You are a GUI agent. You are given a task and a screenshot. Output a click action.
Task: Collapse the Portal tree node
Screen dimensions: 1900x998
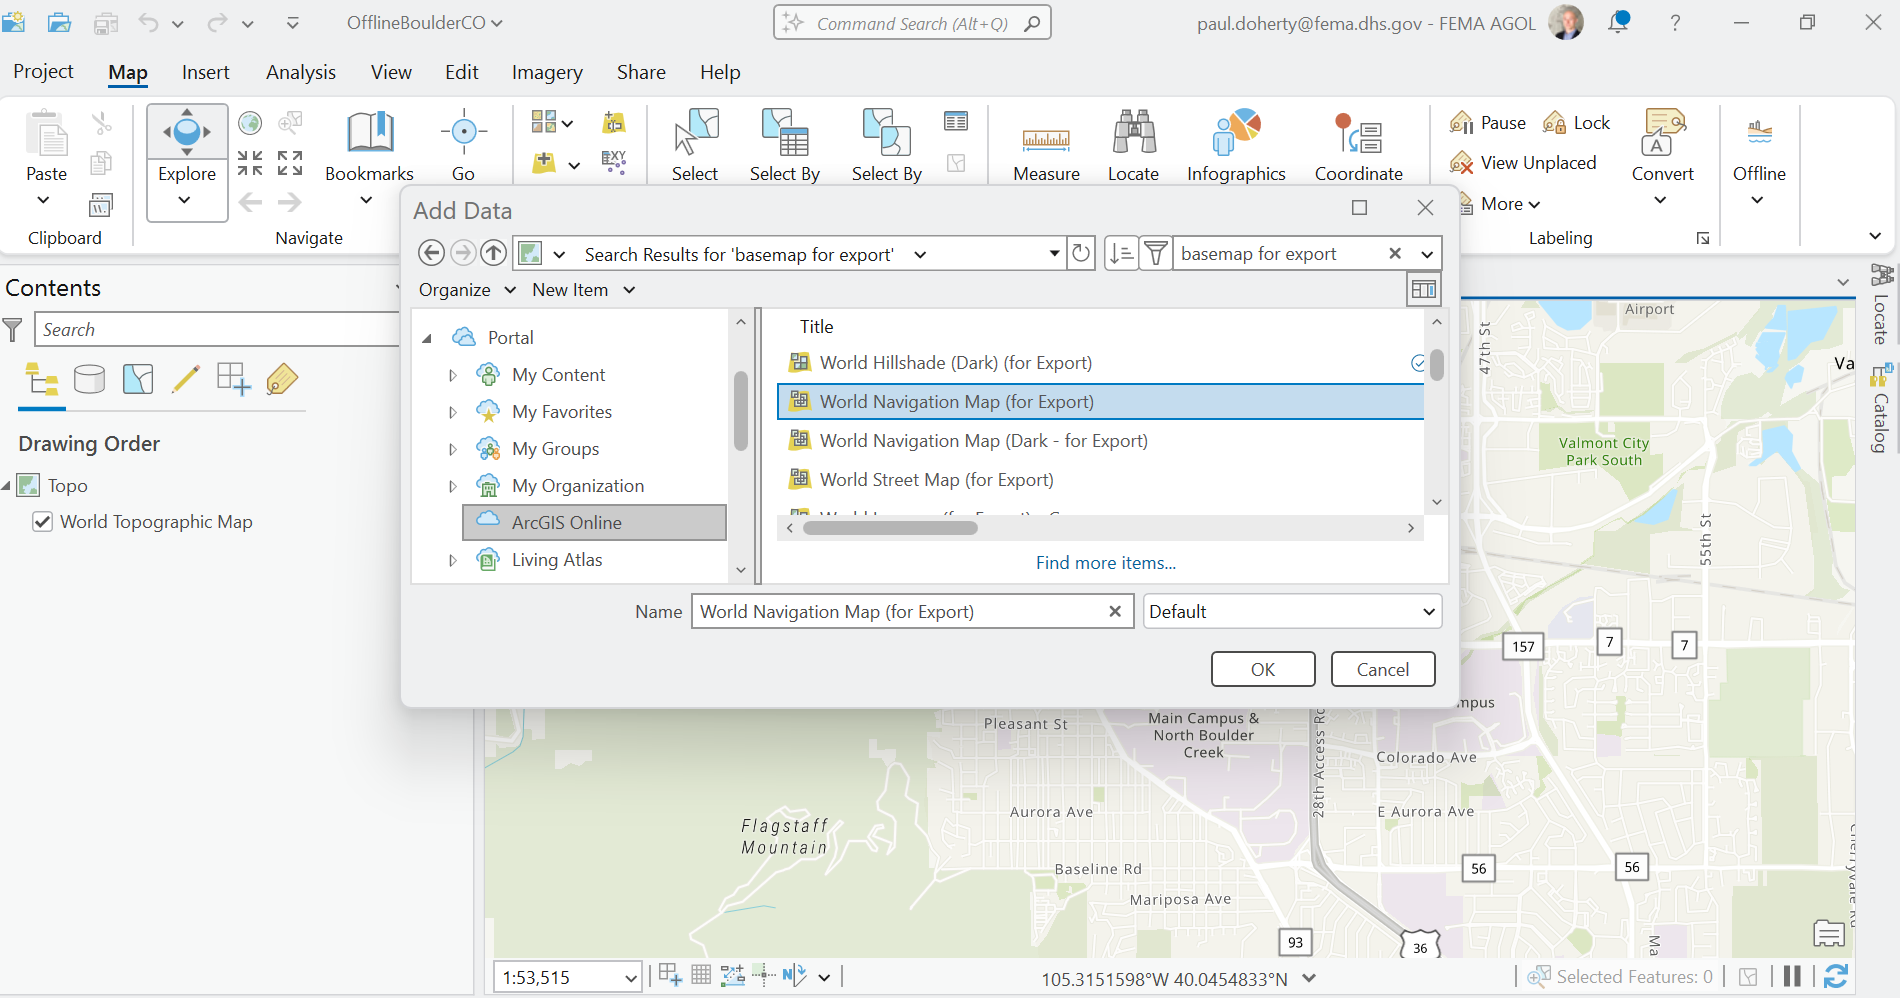(427, 338)
